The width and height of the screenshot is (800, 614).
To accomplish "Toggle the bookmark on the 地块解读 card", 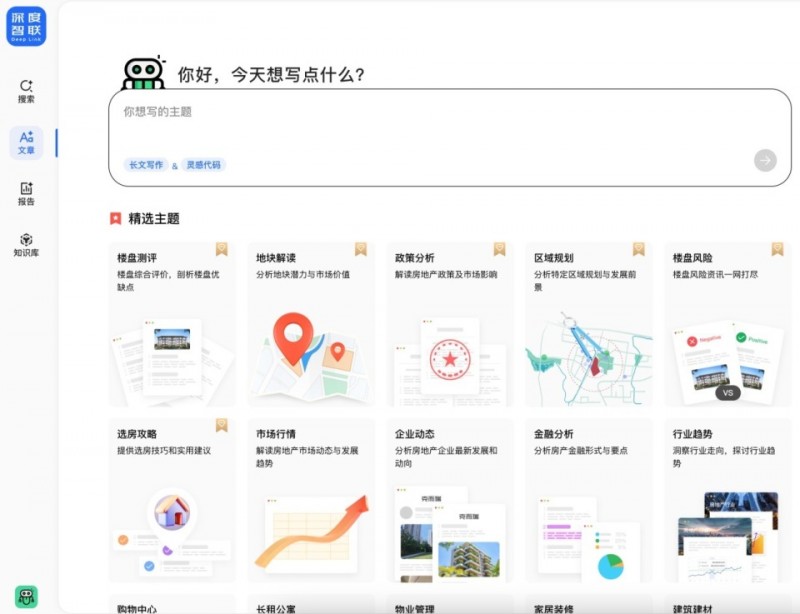I will (361, 249).
